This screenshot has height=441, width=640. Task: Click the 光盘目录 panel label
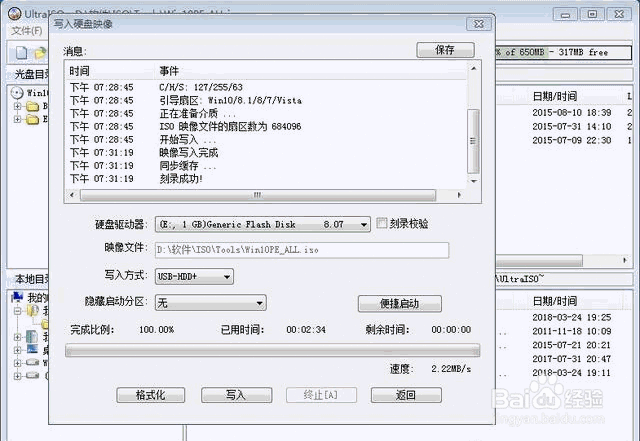pyautogui.click(x=31, y=74)
